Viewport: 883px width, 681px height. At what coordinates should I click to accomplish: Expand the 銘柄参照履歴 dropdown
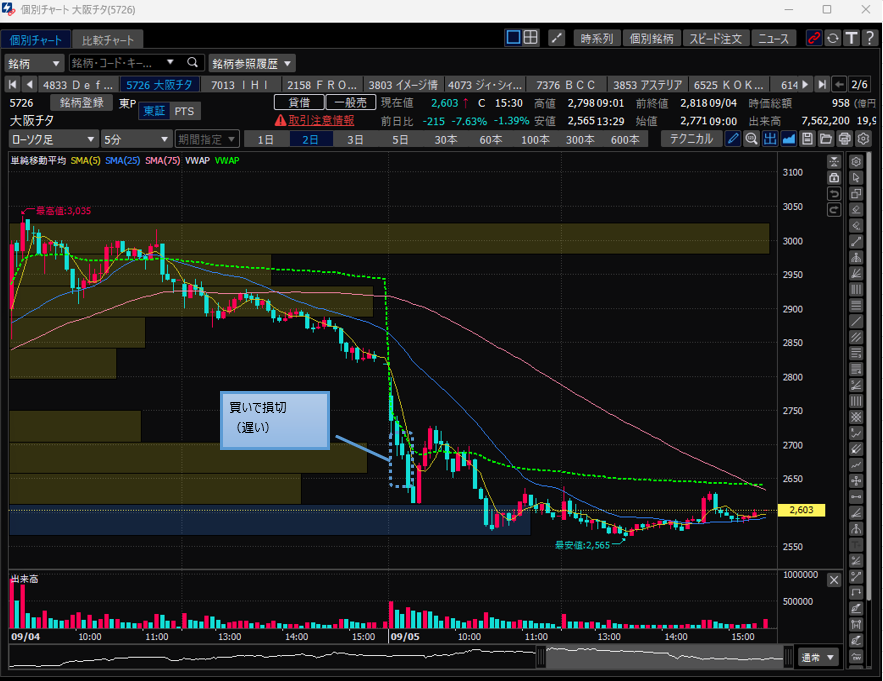252,63
